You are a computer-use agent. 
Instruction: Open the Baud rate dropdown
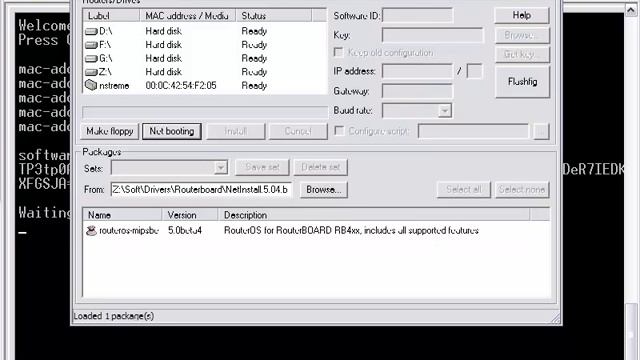click(x=444, y=111)
